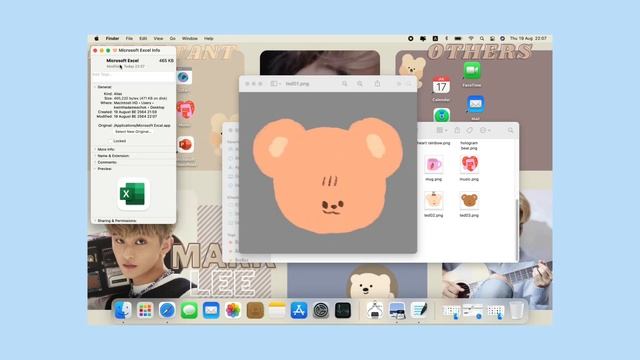Open the App Store from the Dock
Image resolution: width=640 pixels, height=360 pixels.
tap(299, 311)
